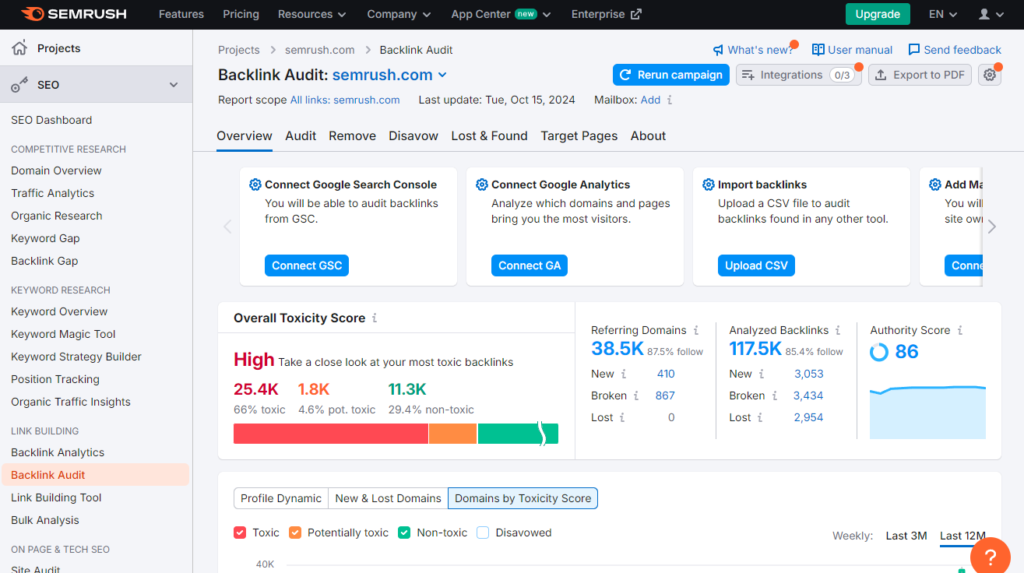This screenshot has height=573, width=1024.
Task: Open the Resources dropdown menu
Action: (312, 14)
